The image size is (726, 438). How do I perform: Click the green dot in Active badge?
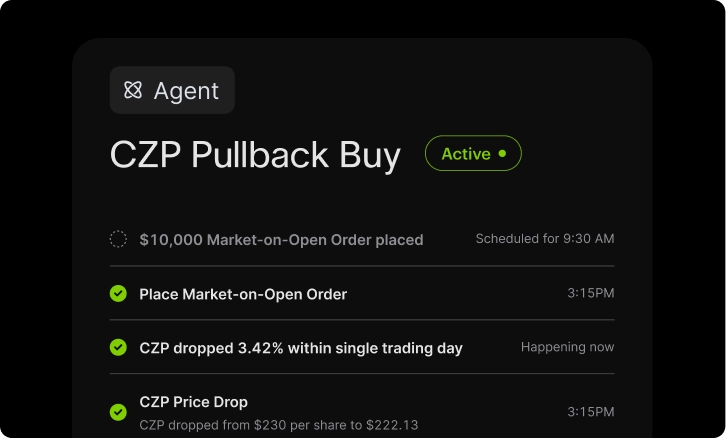[x=502, y=154]
